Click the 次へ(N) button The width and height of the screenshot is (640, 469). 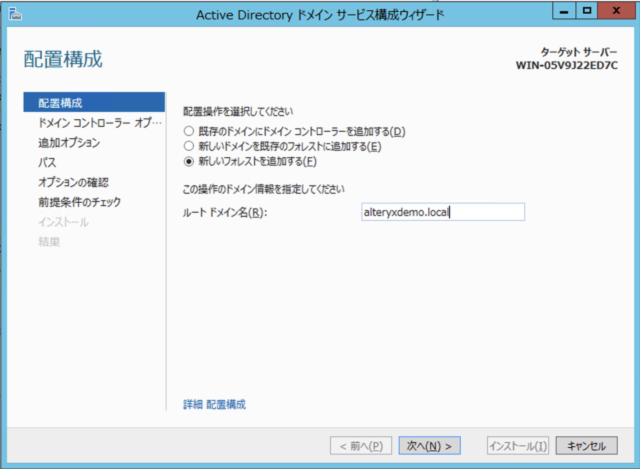tap(429, 446)
